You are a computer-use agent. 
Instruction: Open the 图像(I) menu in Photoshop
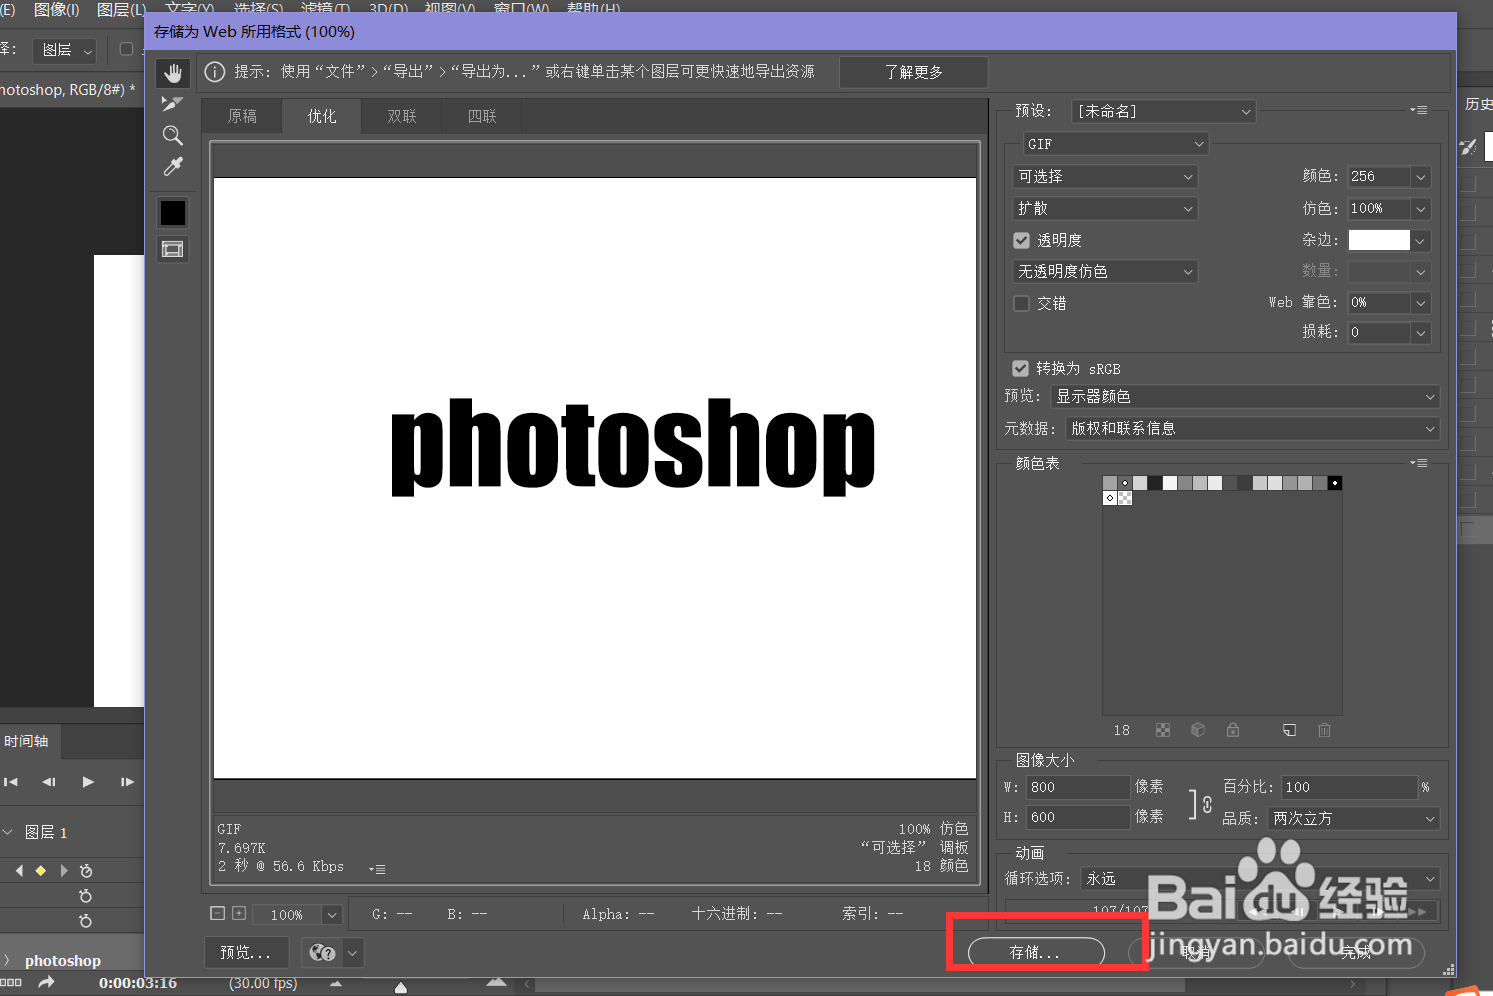click(x=56, y=8)
